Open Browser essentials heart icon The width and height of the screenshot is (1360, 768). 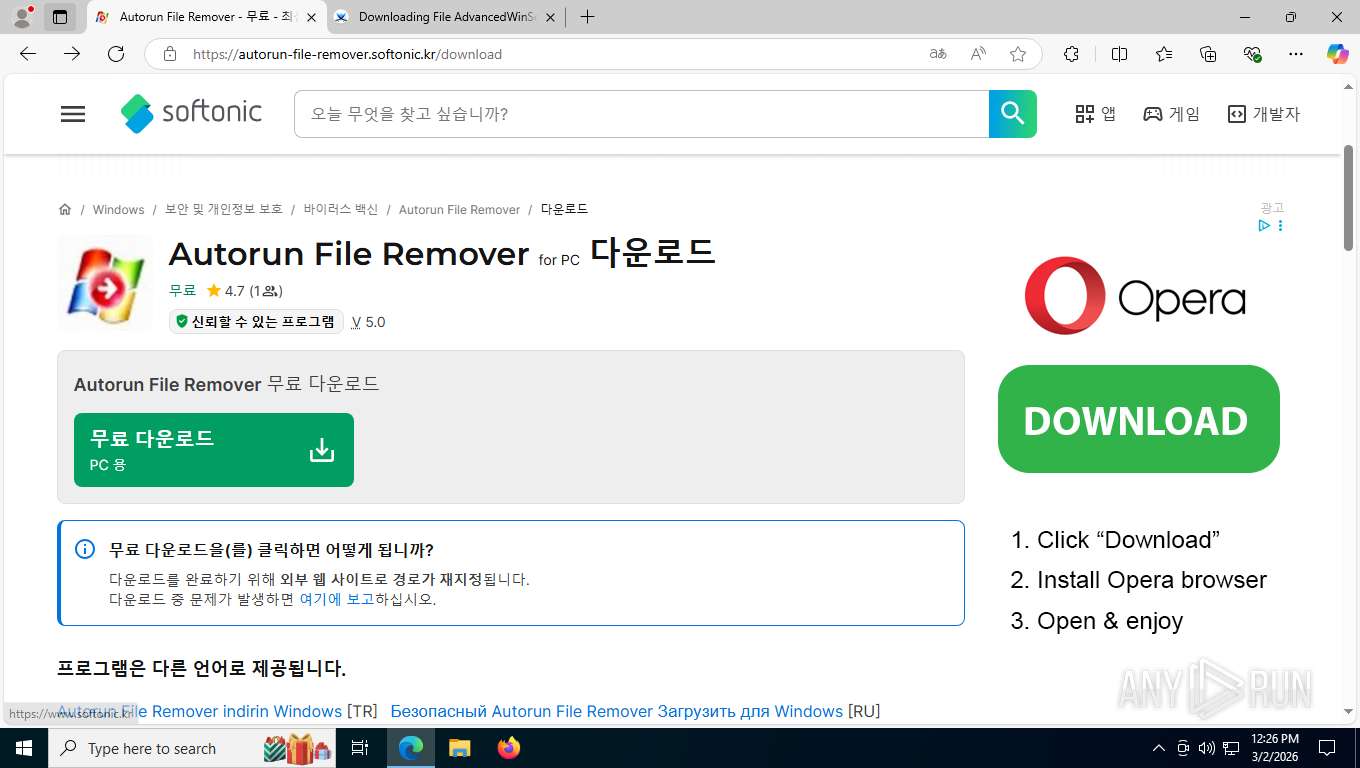(x=1252, y=54)
